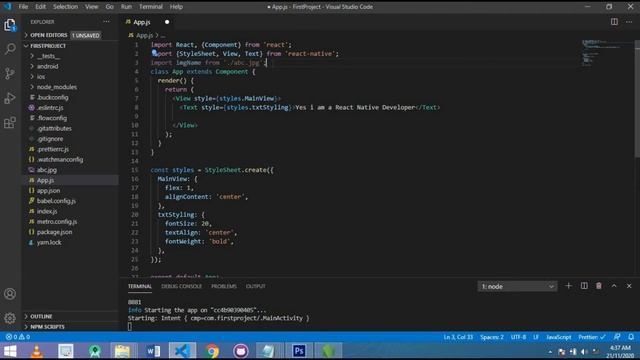Close the terminal panel

(x=629, y=286)
